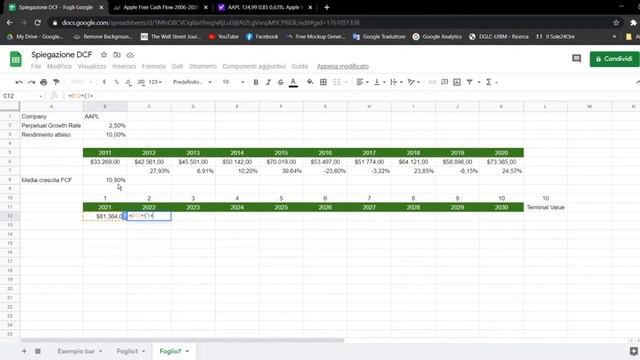Decrease decimal places
The height and width of the screenshot is (360, 640).
coord(129,82)
